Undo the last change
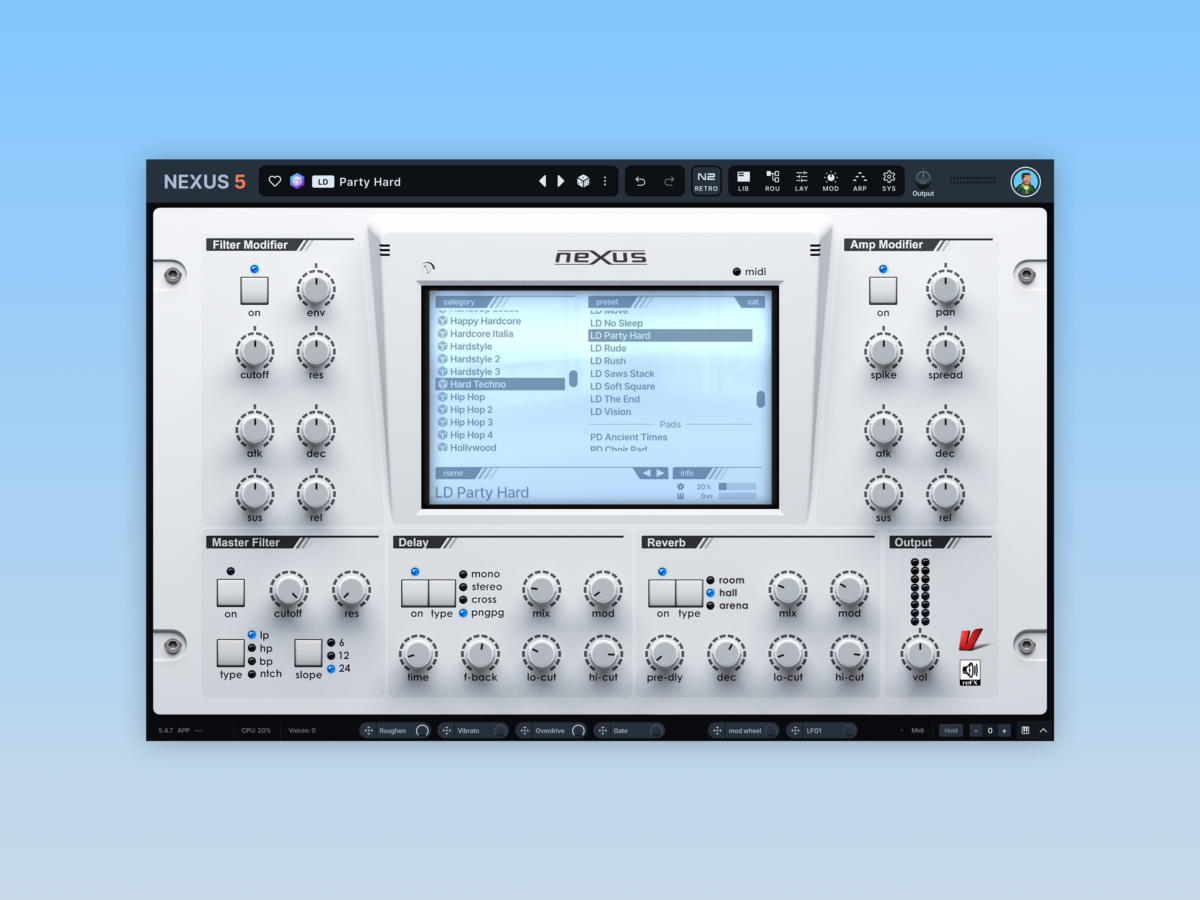Screen dimensions: 1200x900 pyautogui.click(x=641, y=181)
